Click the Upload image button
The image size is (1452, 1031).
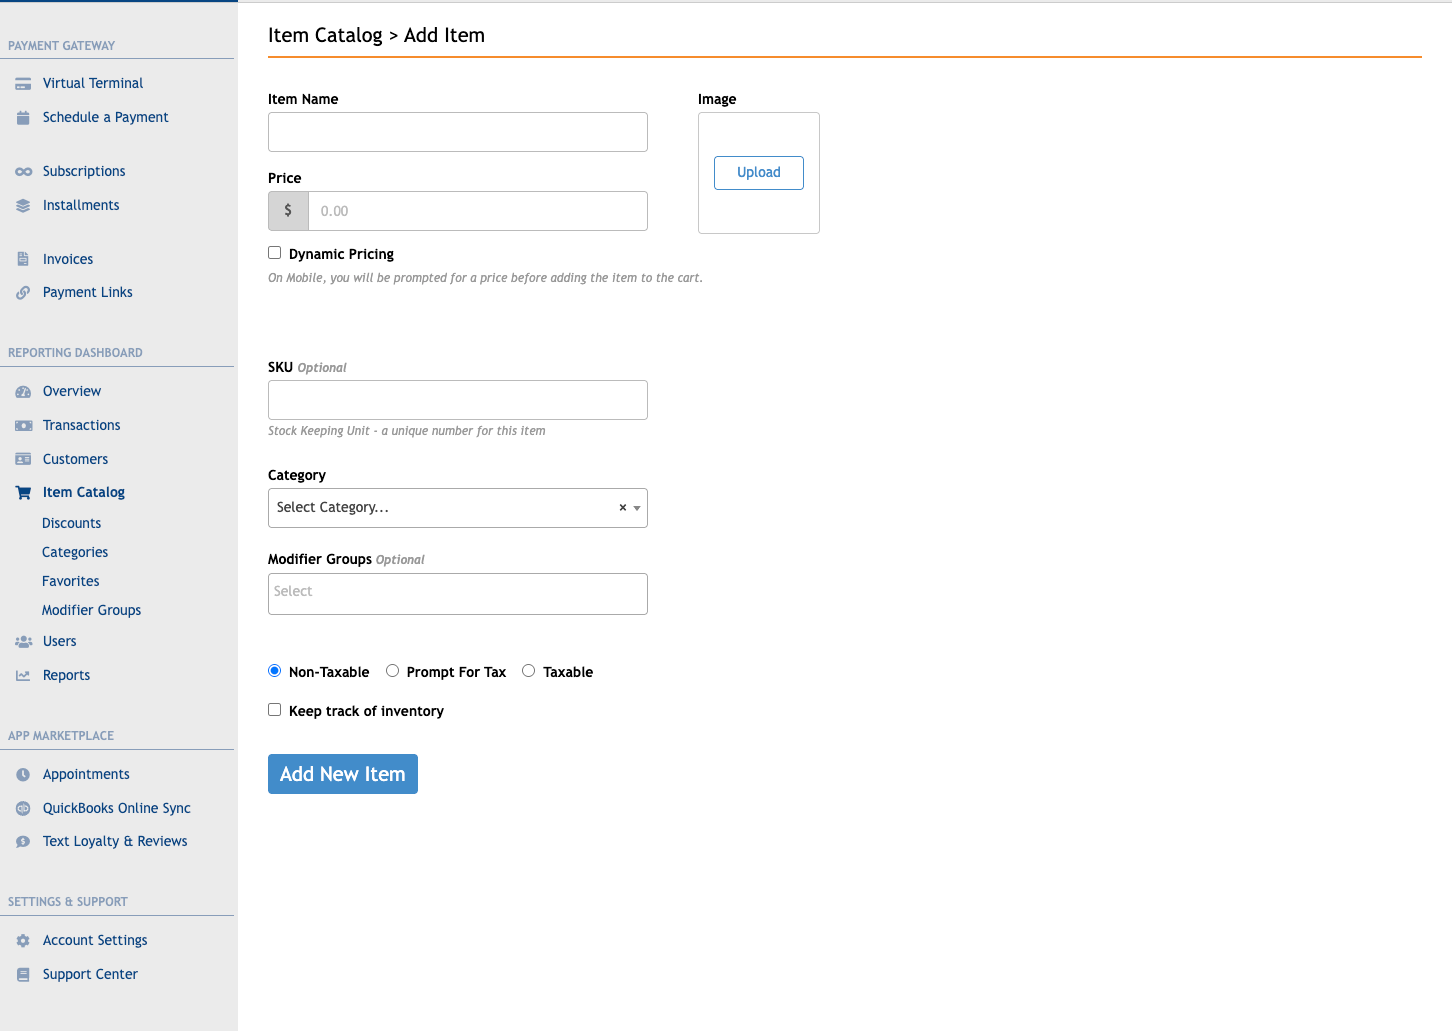759,173
